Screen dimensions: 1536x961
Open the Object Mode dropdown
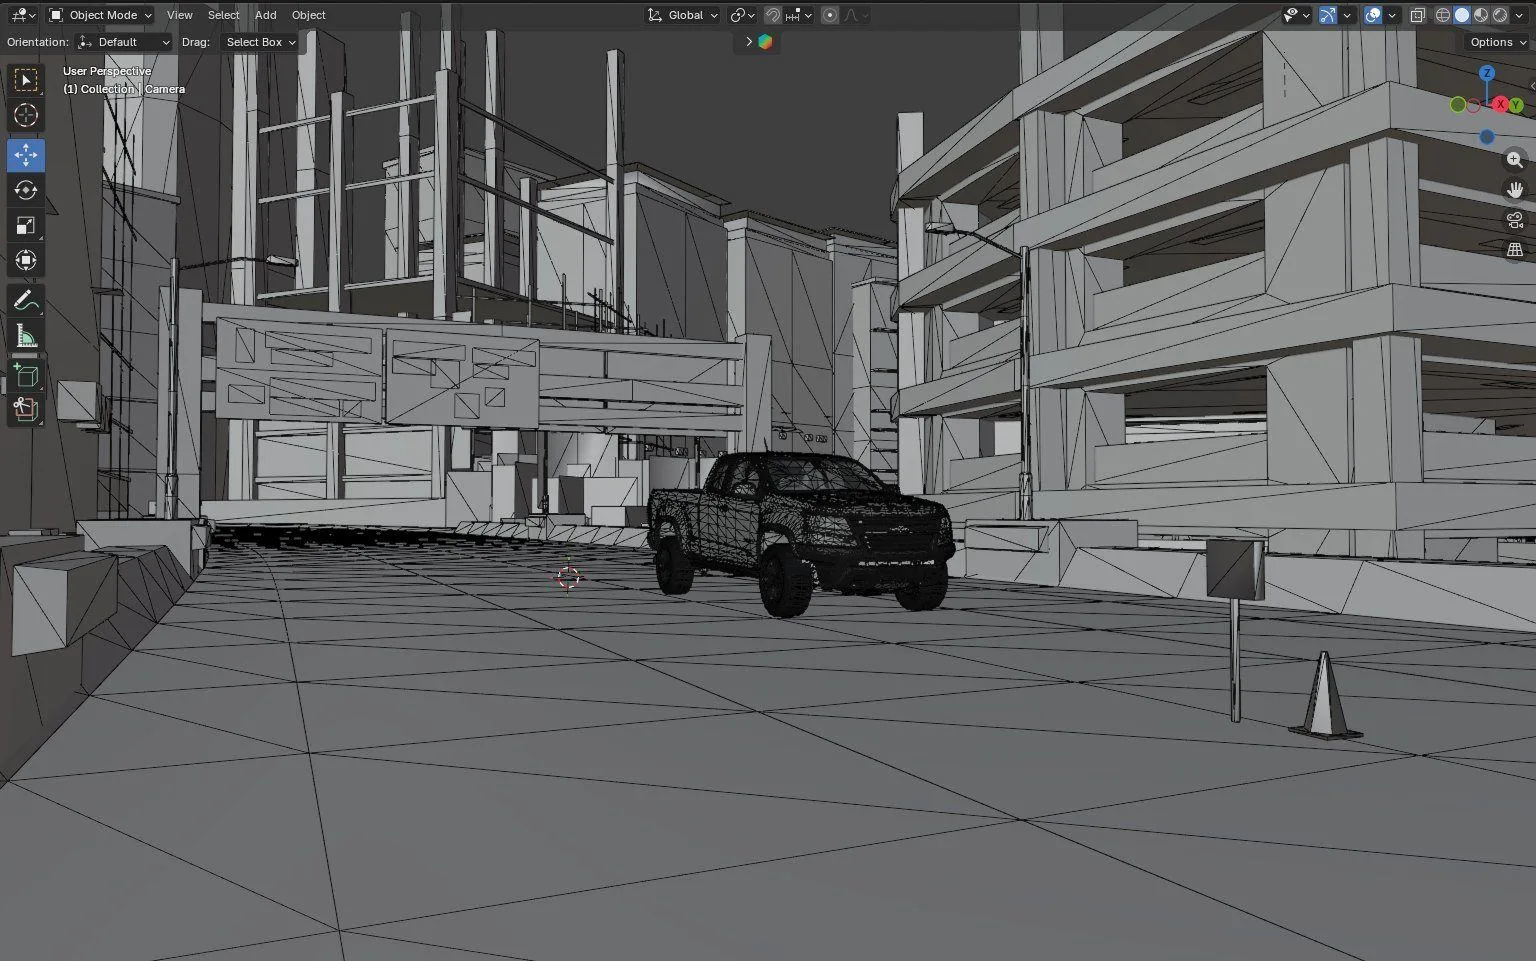pos(100,15)
